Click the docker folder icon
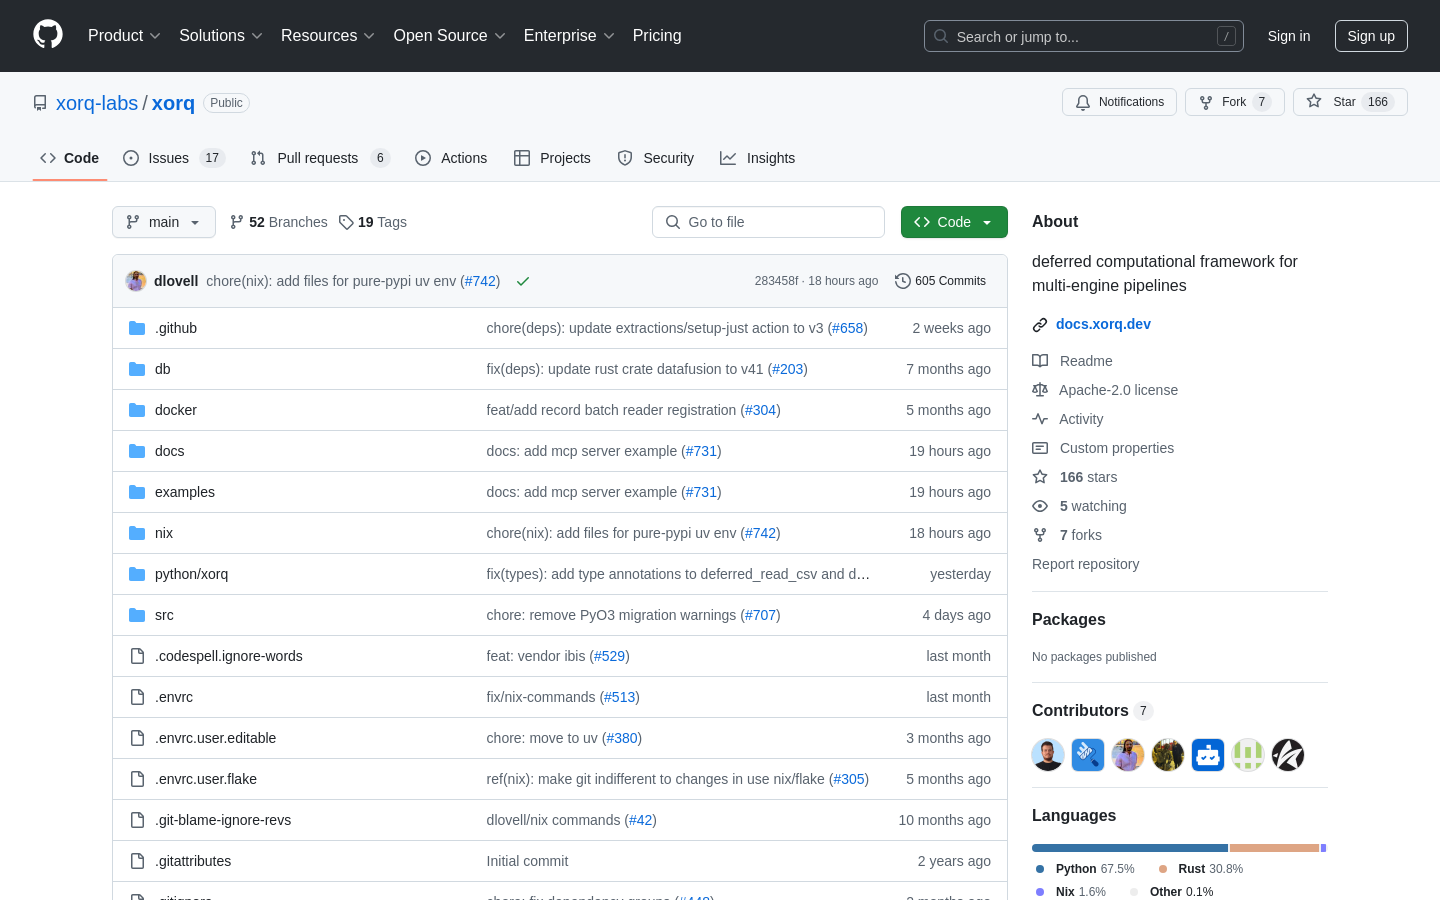Image resolution: width=1440 pixels, height=900 pixels. 137,410
